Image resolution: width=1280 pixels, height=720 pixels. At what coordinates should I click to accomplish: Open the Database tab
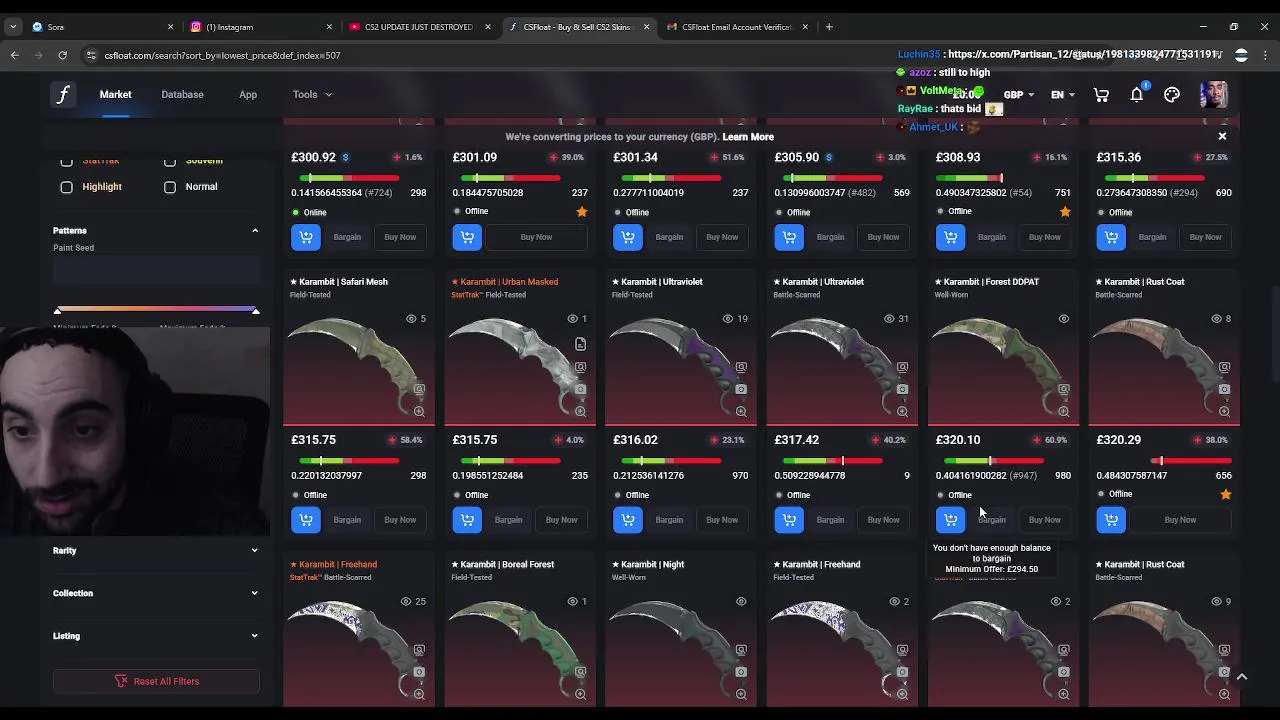(182, 95)
